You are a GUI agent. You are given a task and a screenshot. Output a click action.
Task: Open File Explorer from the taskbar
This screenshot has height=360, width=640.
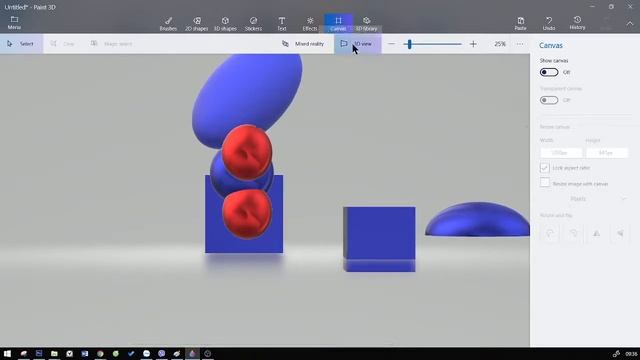54,353
